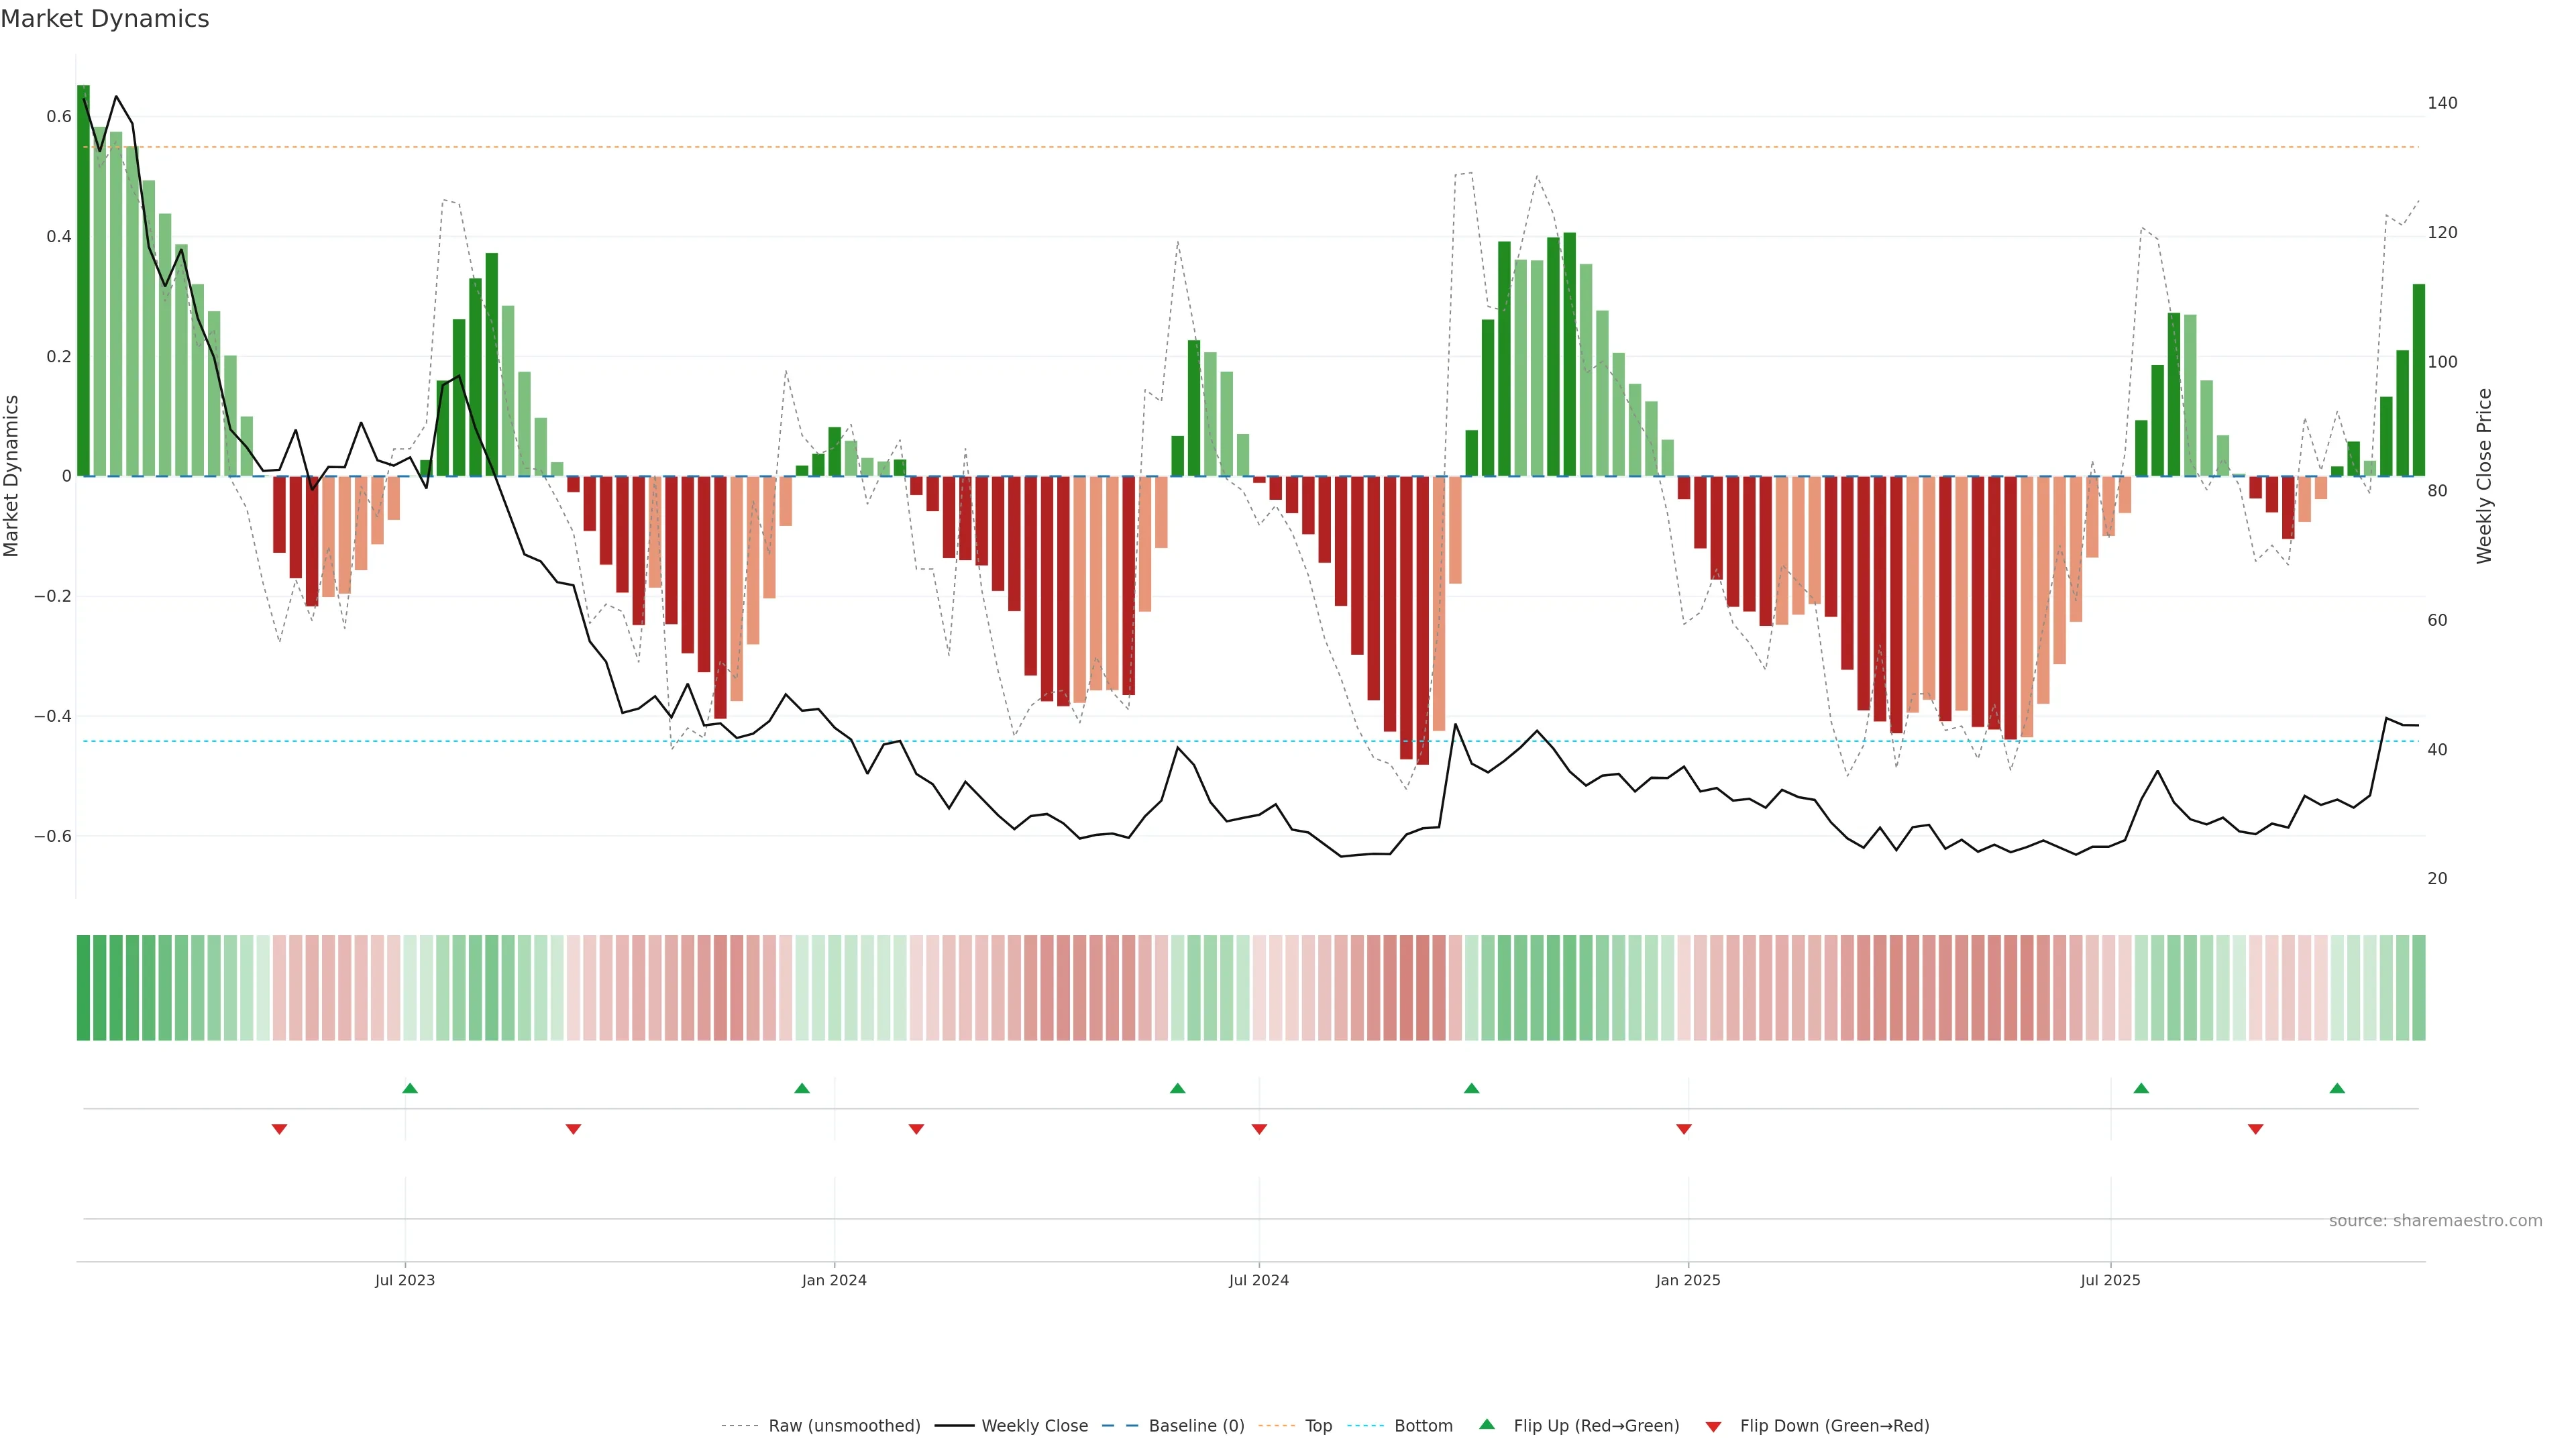Toggle the Raw (unsmoothed) legend entry
Viewport: 2576px width, 1449px height.
point(844,1426)
